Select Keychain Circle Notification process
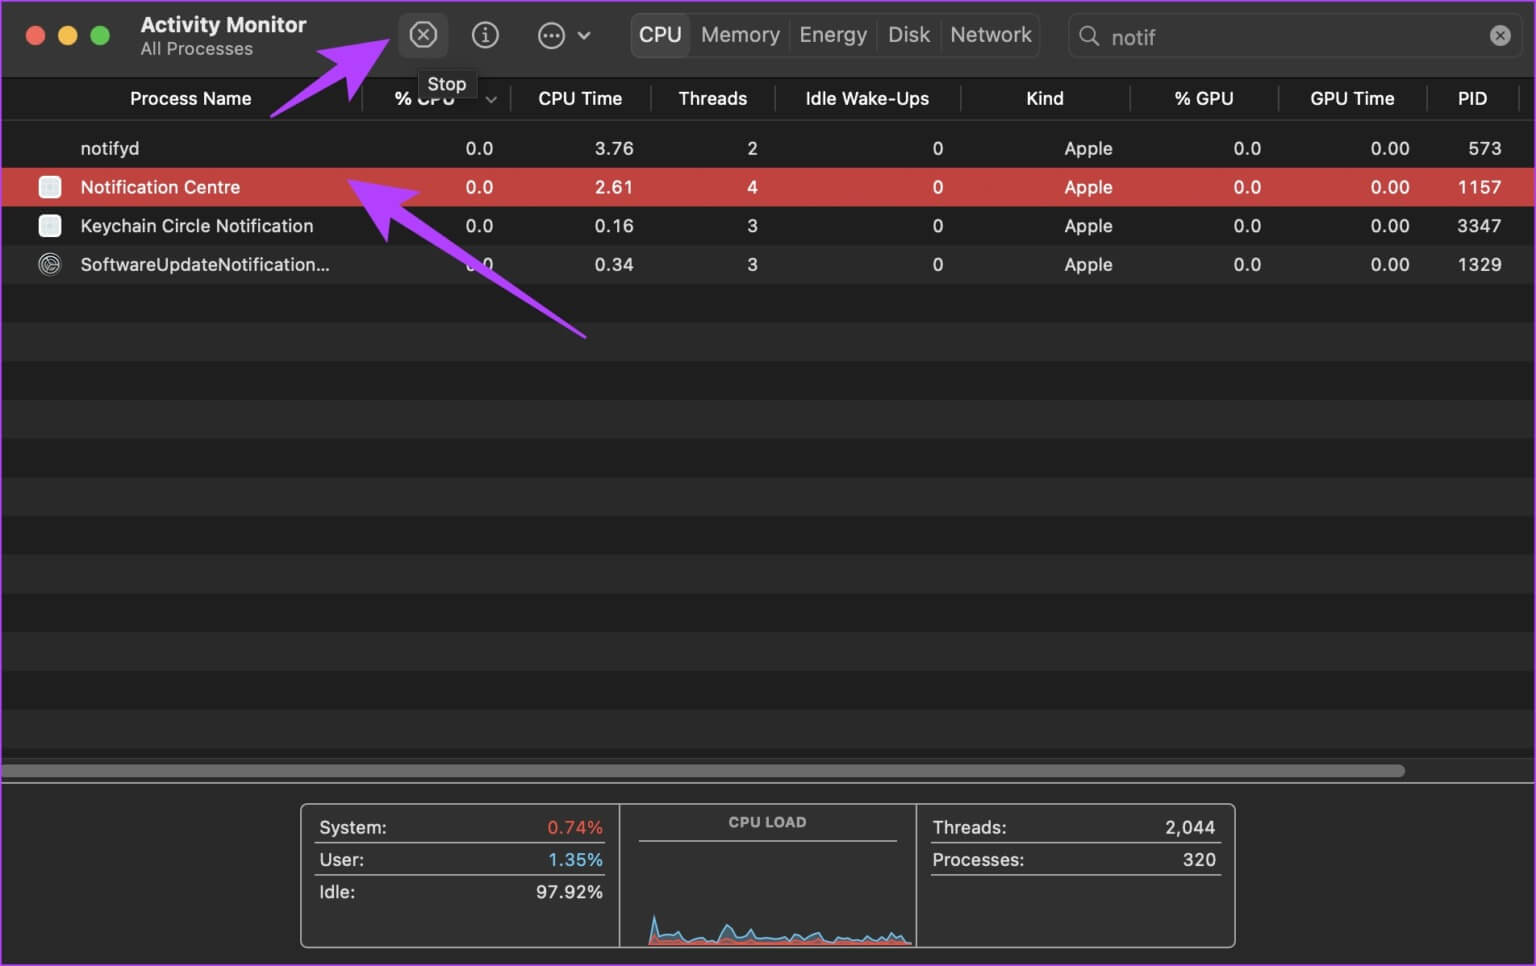The height and width of the screenshot is (966, 1536). pos(768,226)
